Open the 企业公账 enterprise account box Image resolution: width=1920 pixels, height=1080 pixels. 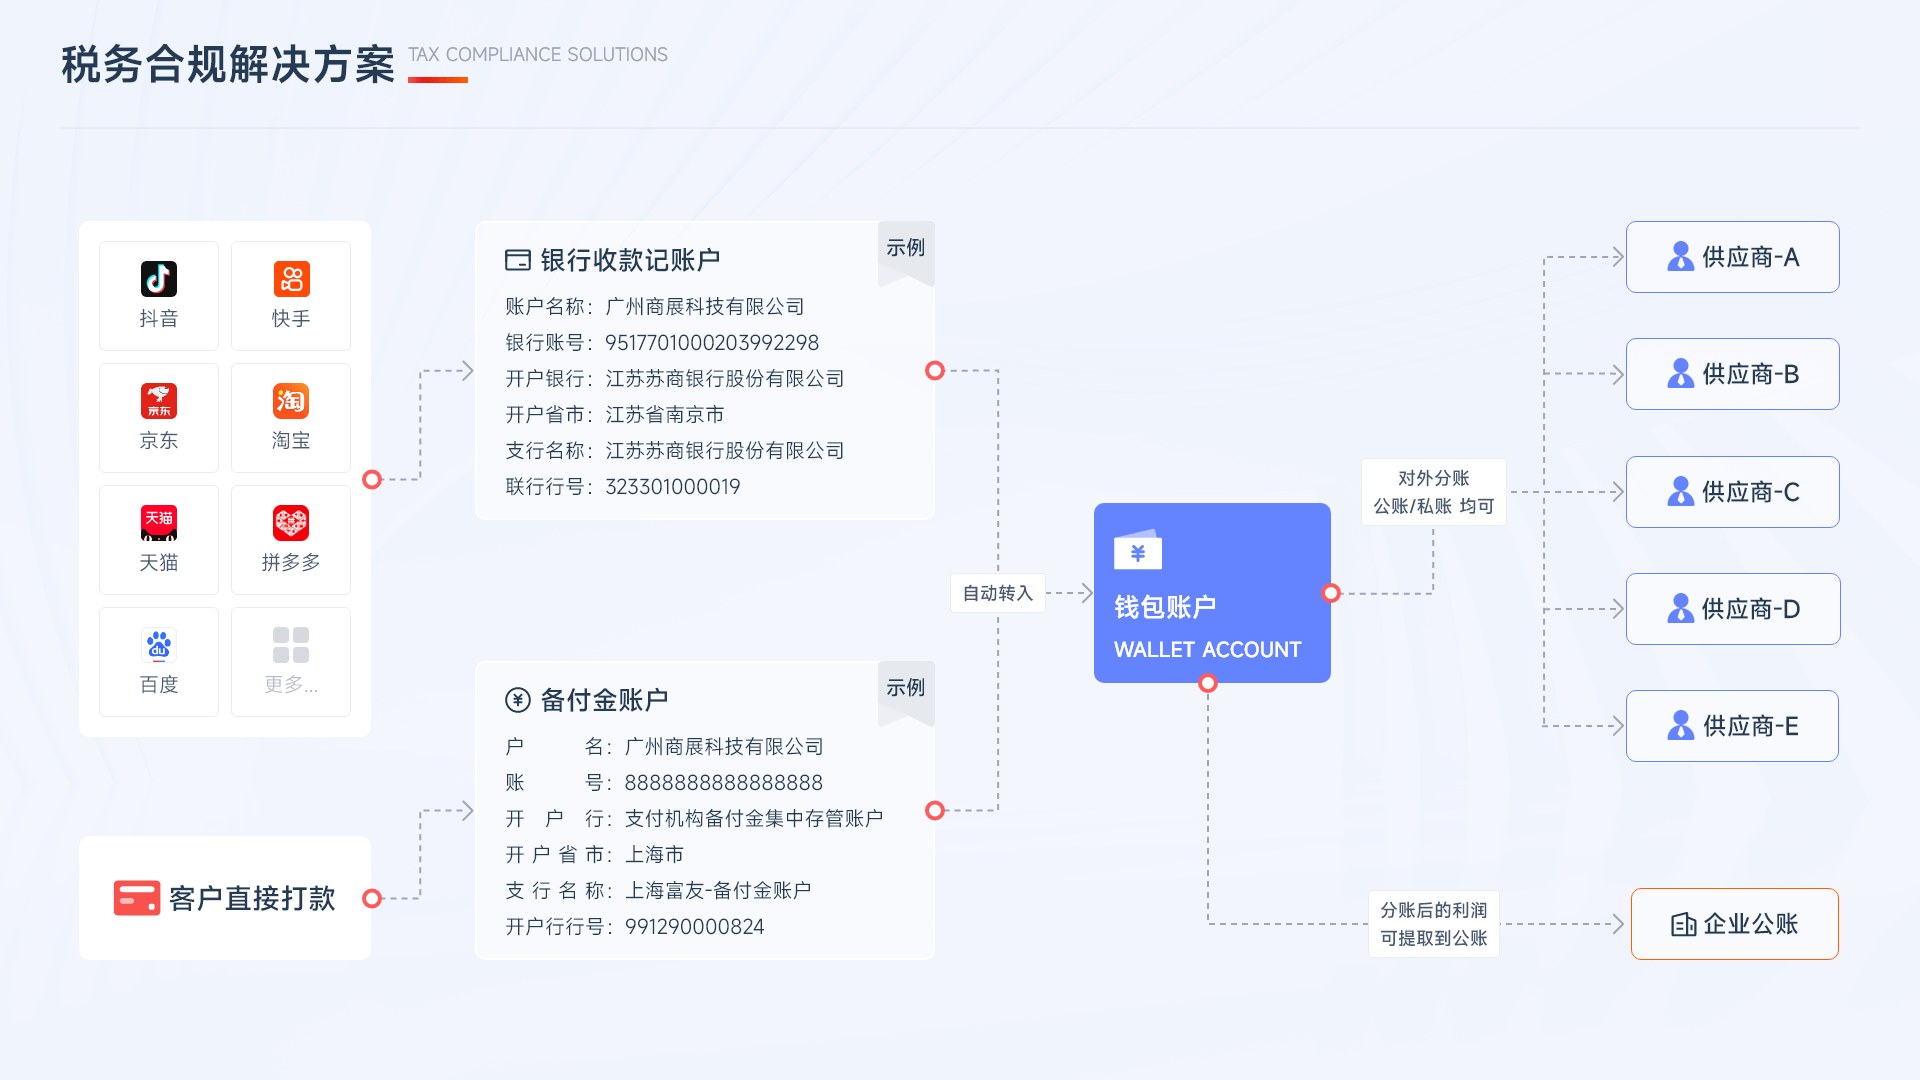tap(1734, 924)
